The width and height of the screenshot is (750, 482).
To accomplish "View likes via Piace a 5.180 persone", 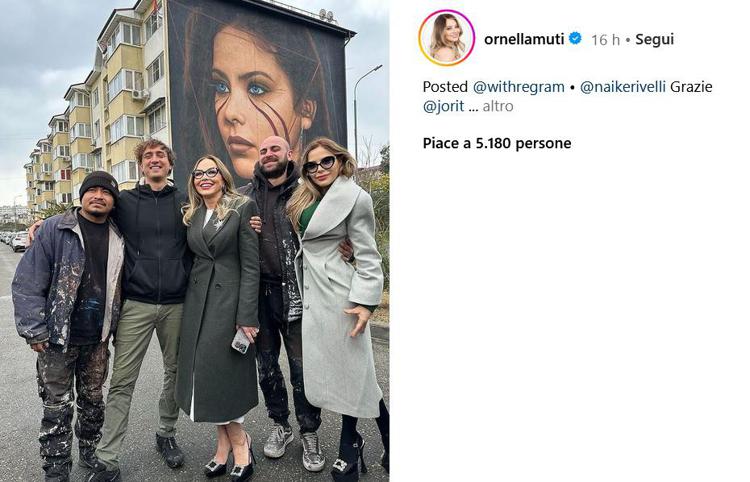I will (x=497, y=143).
